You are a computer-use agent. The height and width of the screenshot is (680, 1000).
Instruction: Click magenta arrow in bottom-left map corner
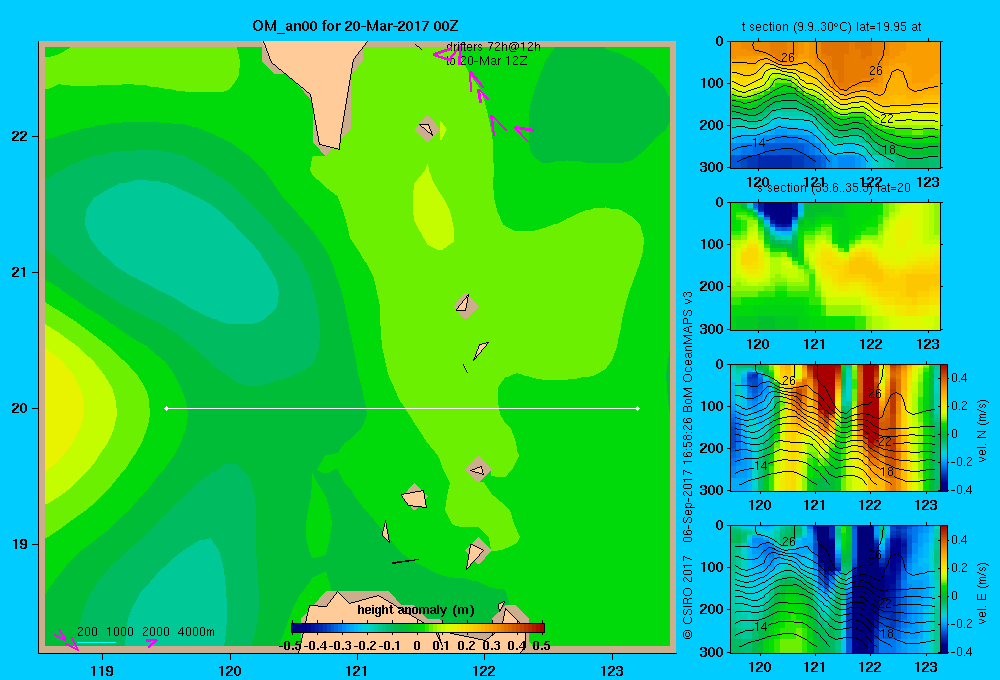pyautogui.click(x=66, y=640)
